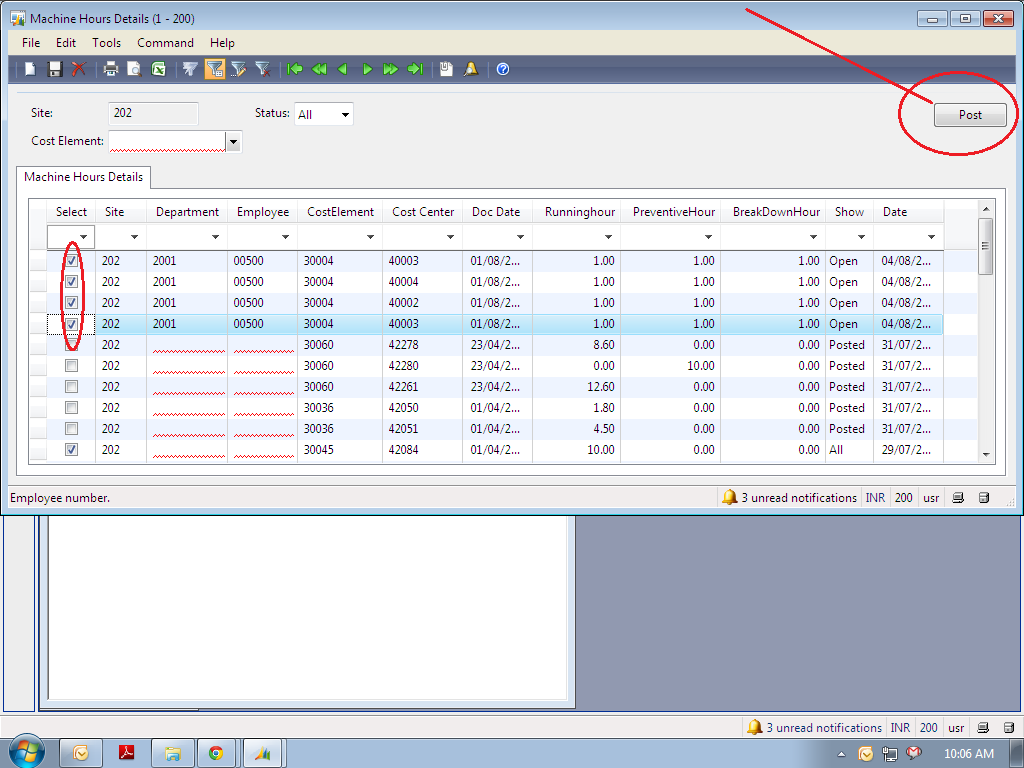
Task: Sort by PreventiveHour column header
Action: pos(671,212)
